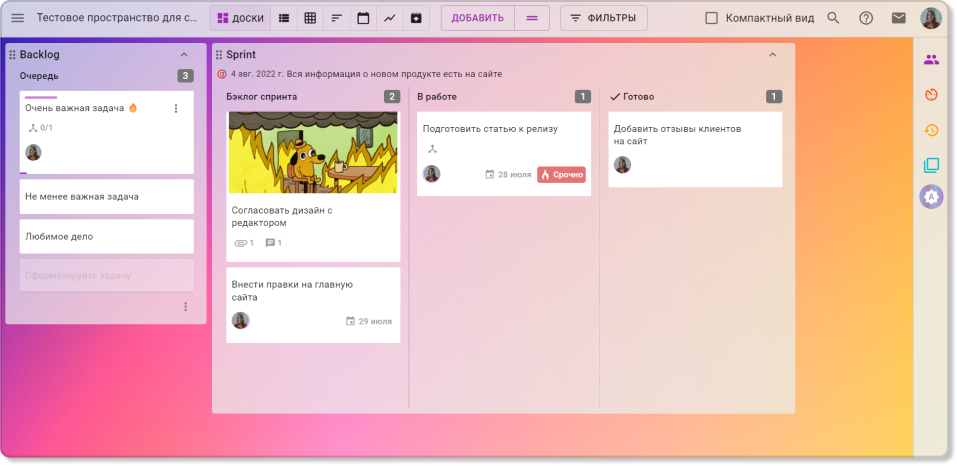The height and width of the screenshot is (466, 957).
Task: Enable the Компактный вид checkbox
Action: [x=711, y=18]
